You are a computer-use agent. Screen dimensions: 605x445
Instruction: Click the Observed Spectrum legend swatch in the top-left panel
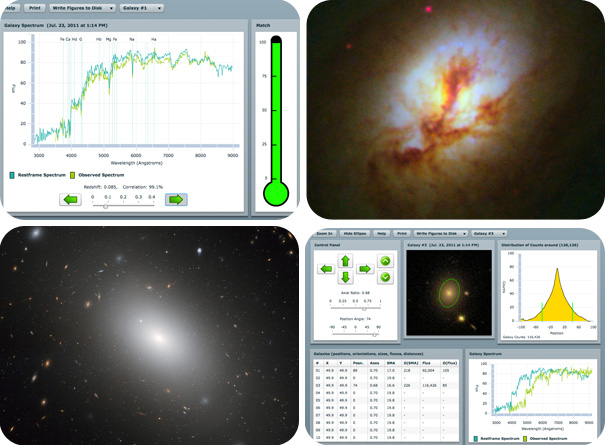coord(72,175)
